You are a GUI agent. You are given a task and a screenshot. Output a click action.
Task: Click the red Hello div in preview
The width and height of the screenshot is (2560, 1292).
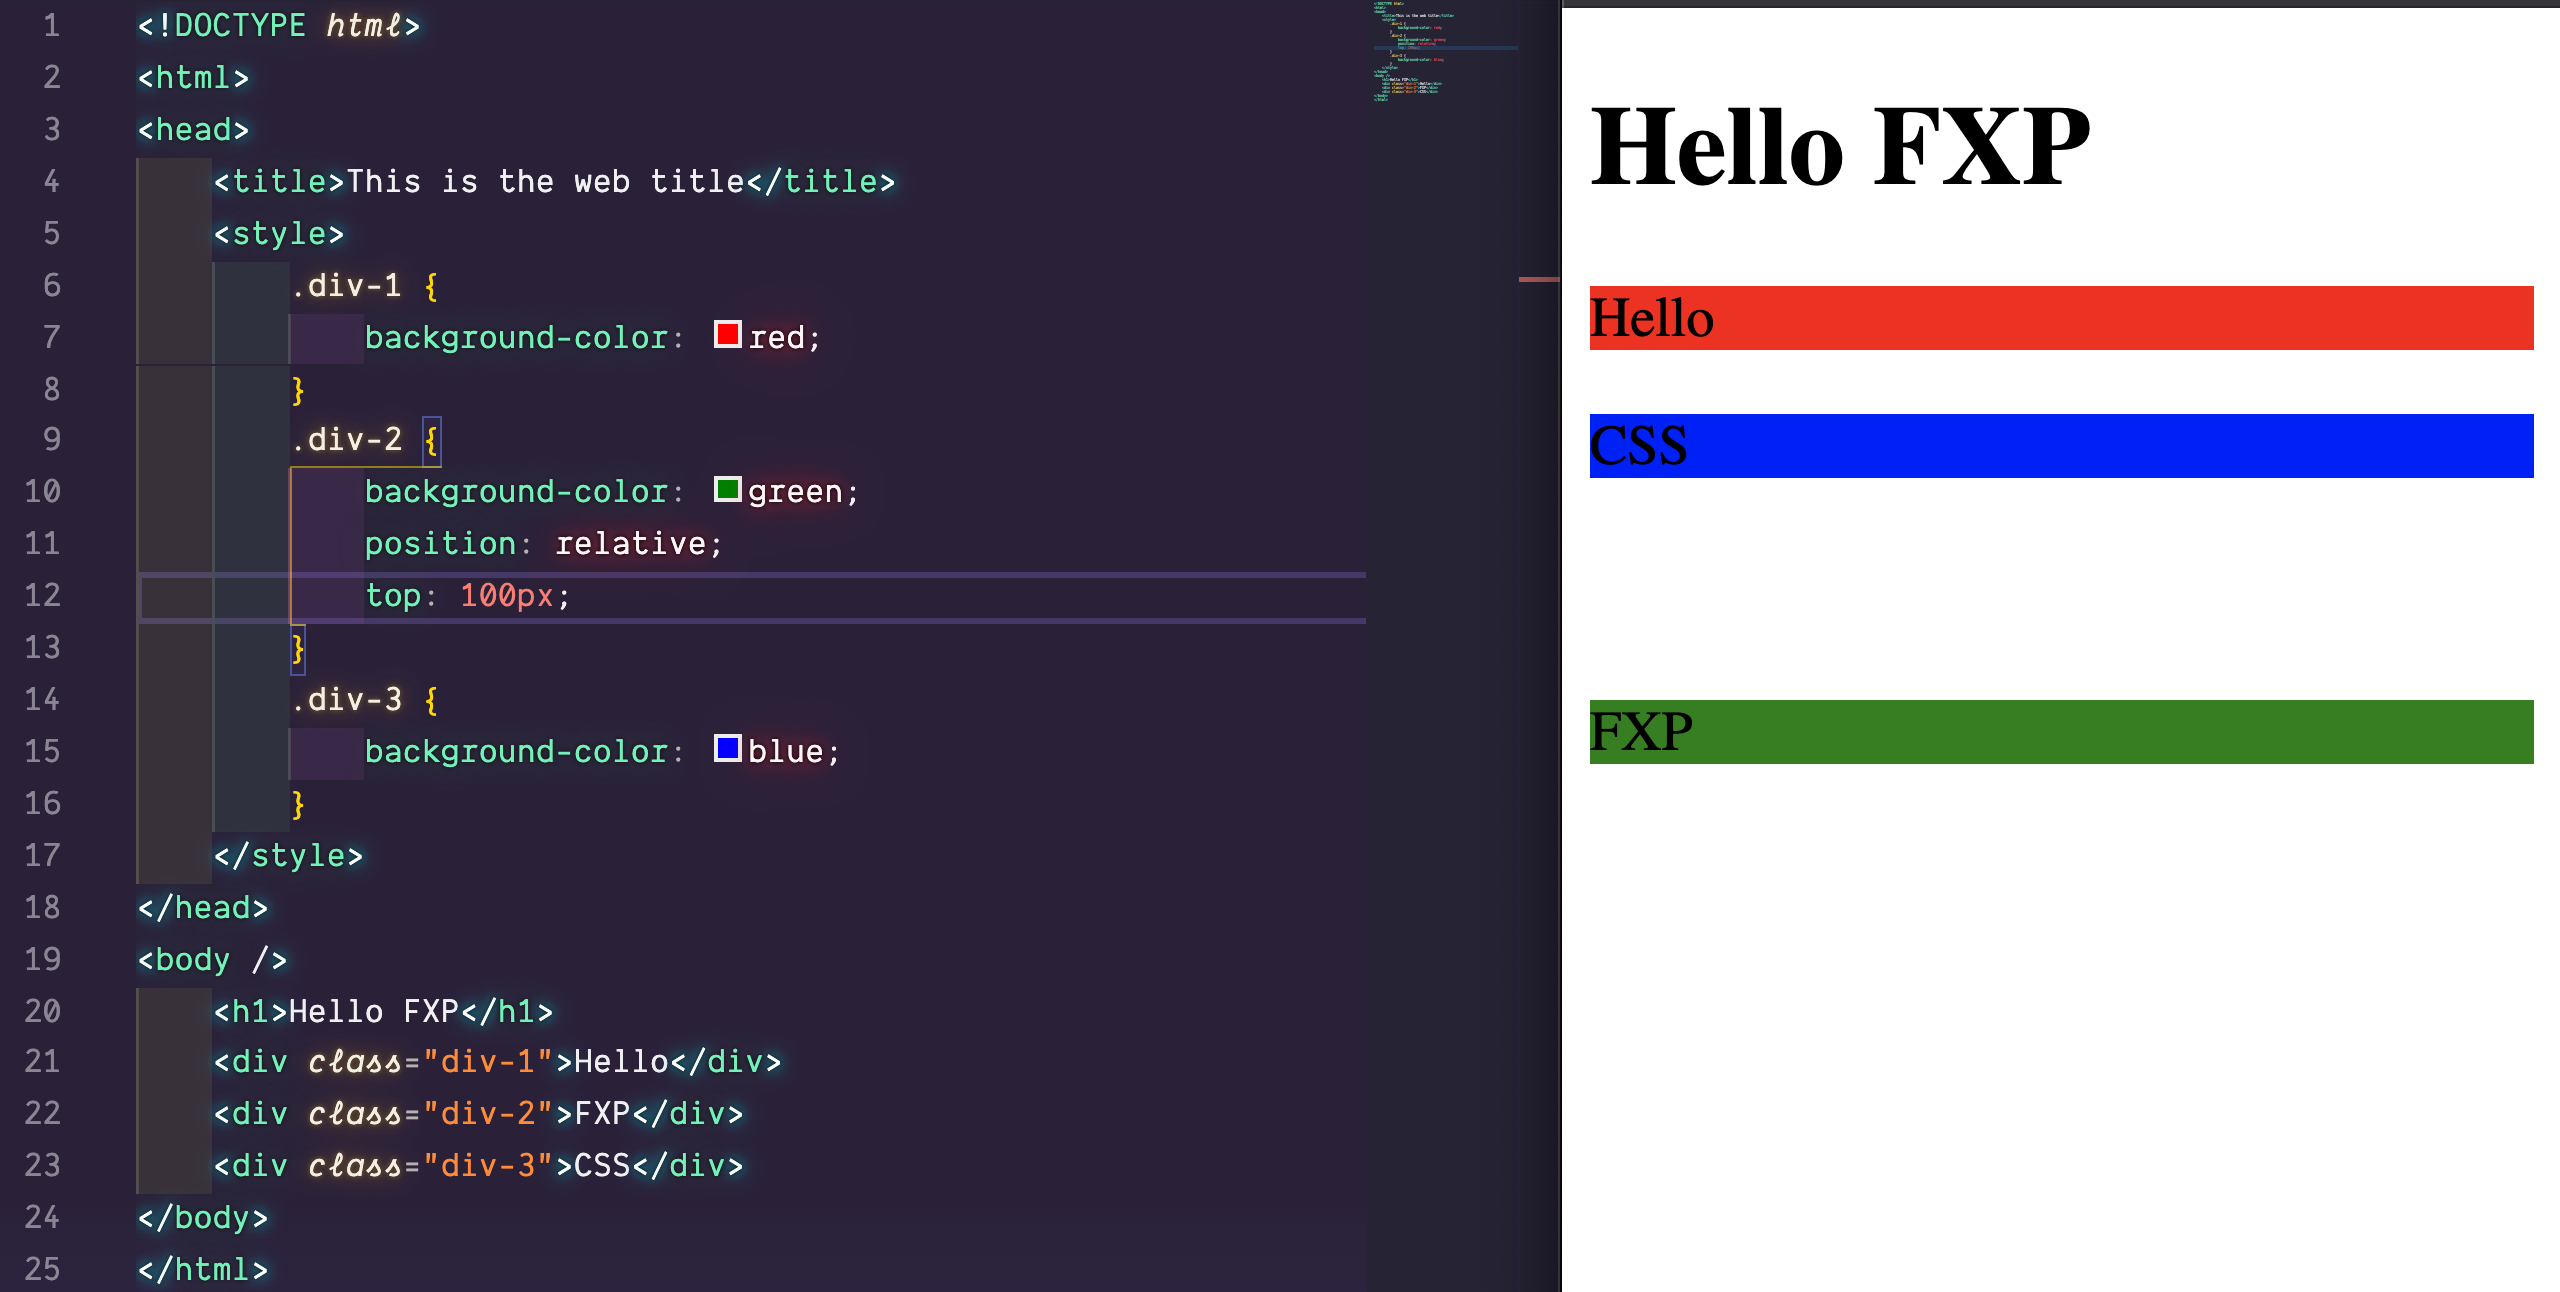[x=2060, y=318]
